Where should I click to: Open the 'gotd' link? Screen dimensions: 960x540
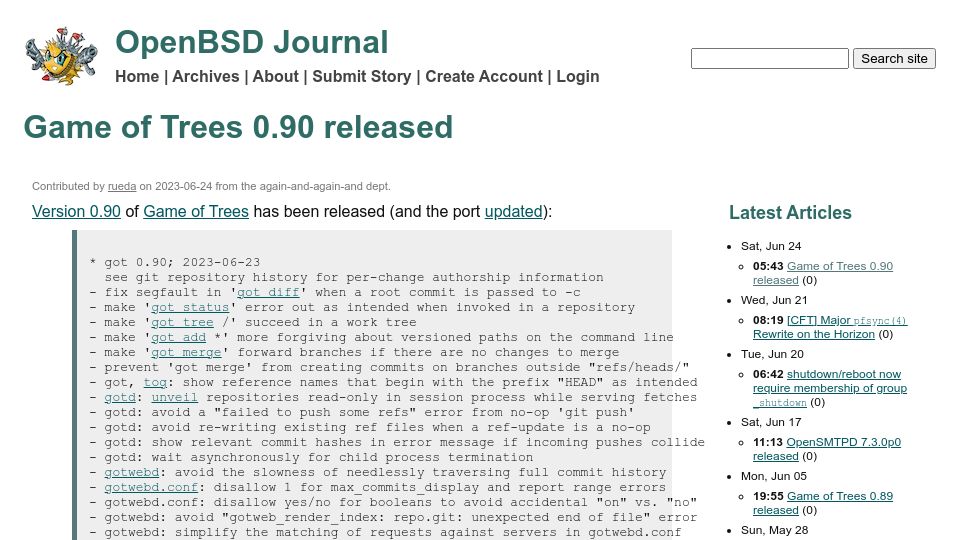click(120, 397)
